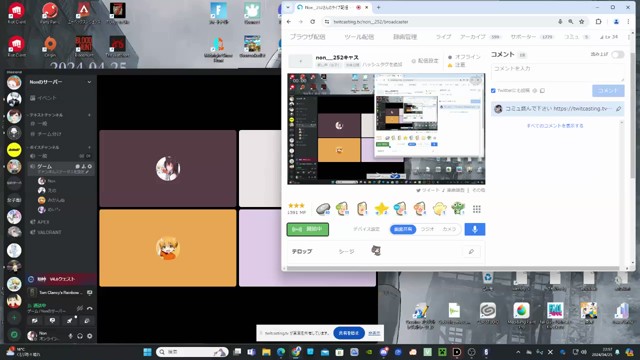Viewport: 640px width, 360px height.
Task: Send the yellow star gift item
Action: pyautogui.click(x=381, y=209)
